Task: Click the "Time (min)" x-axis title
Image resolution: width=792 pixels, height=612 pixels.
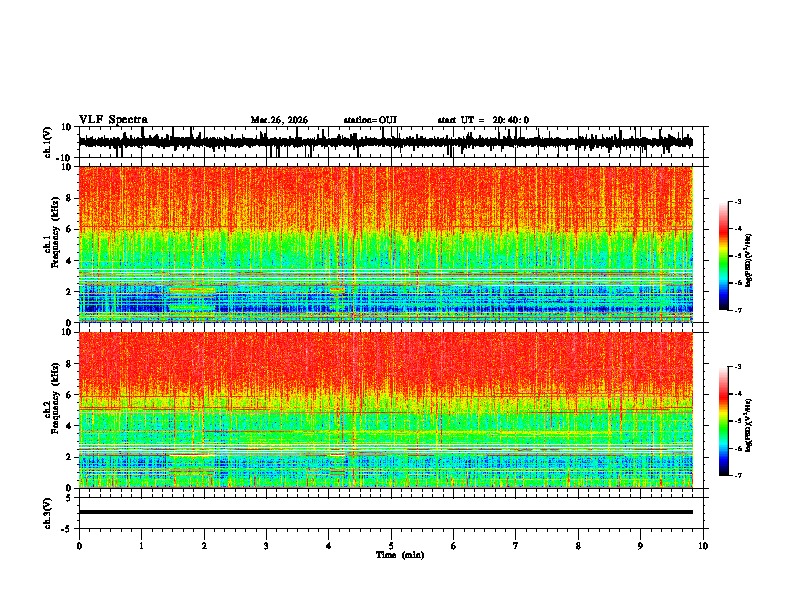Action: (400, 555)
